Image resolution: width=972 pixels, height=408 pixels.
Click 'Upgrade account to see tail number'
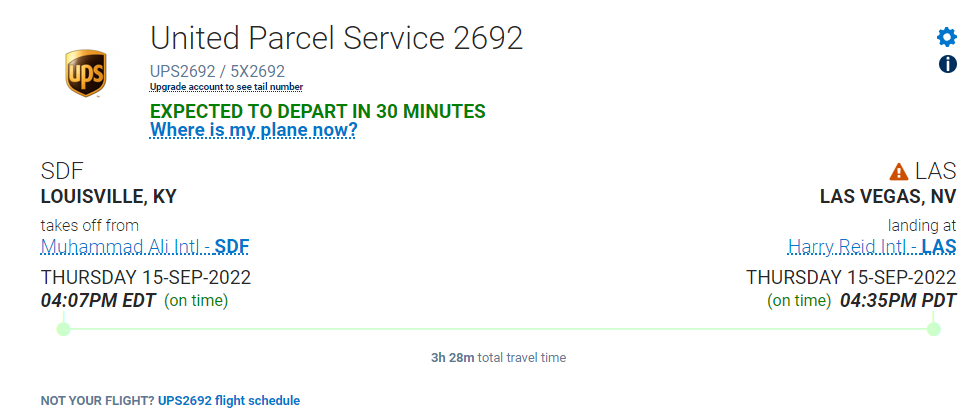tap(226, 87)
